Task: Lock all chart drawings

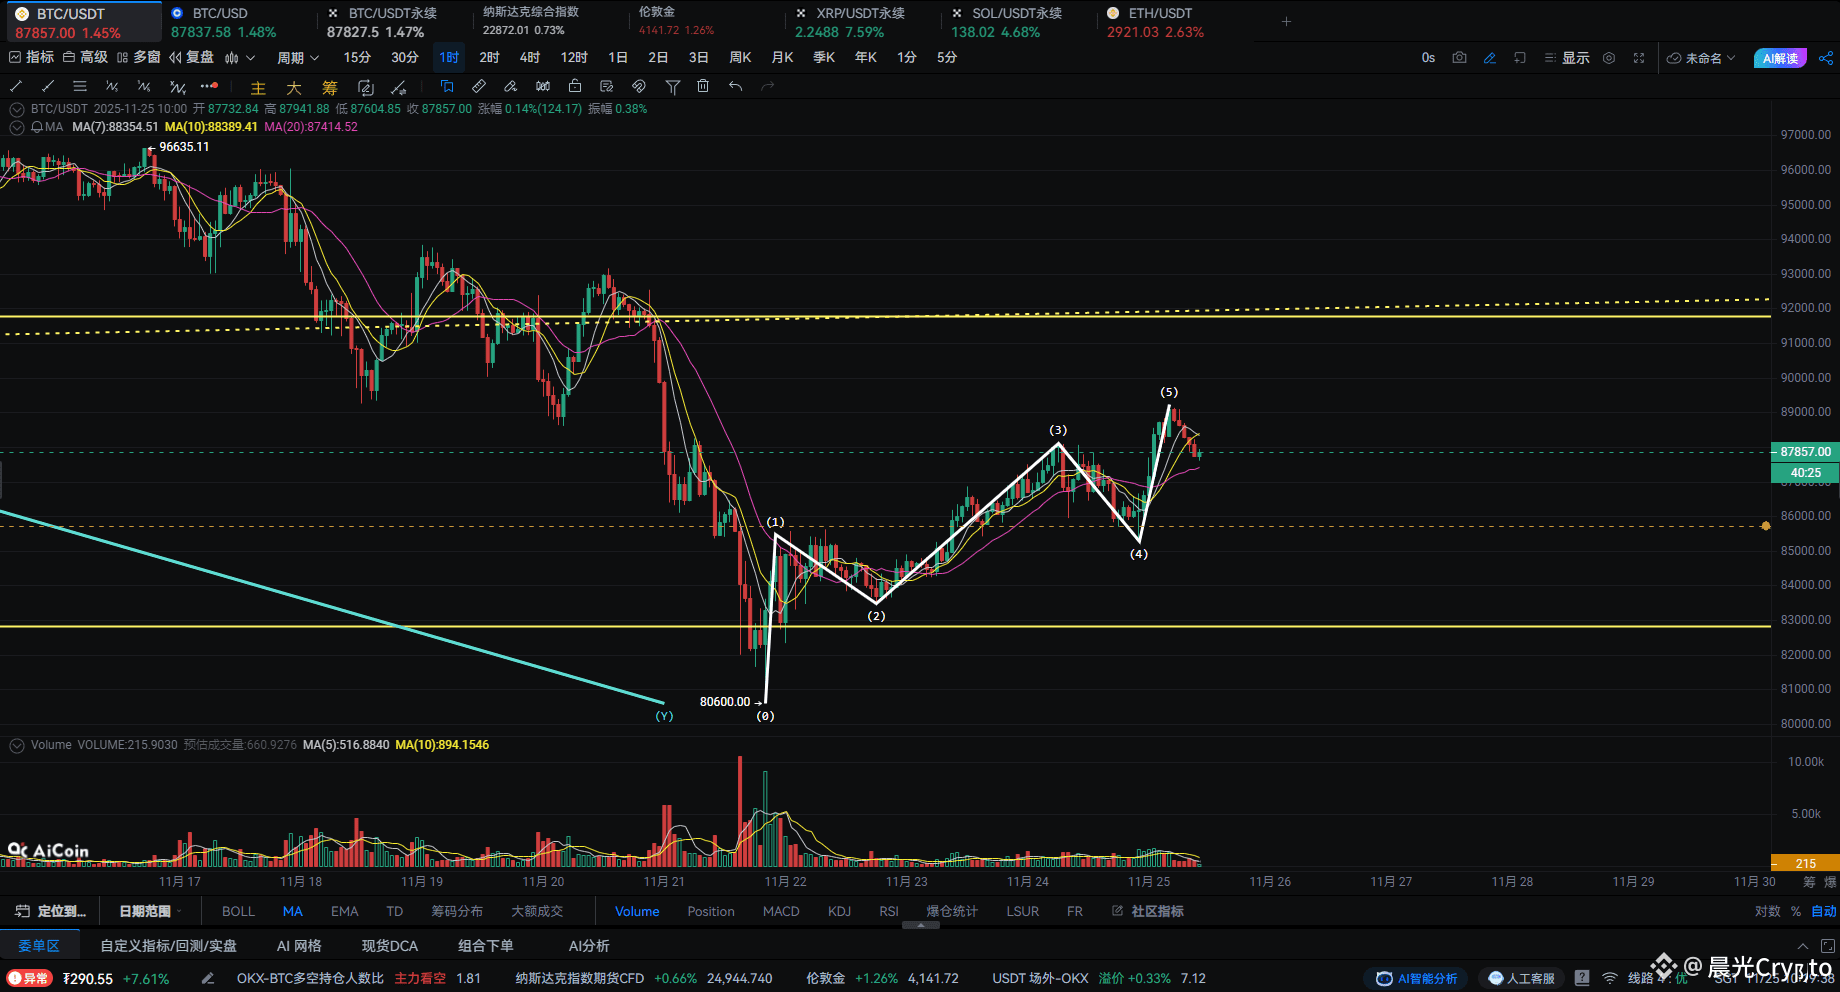Action: [x=575, y=87]
